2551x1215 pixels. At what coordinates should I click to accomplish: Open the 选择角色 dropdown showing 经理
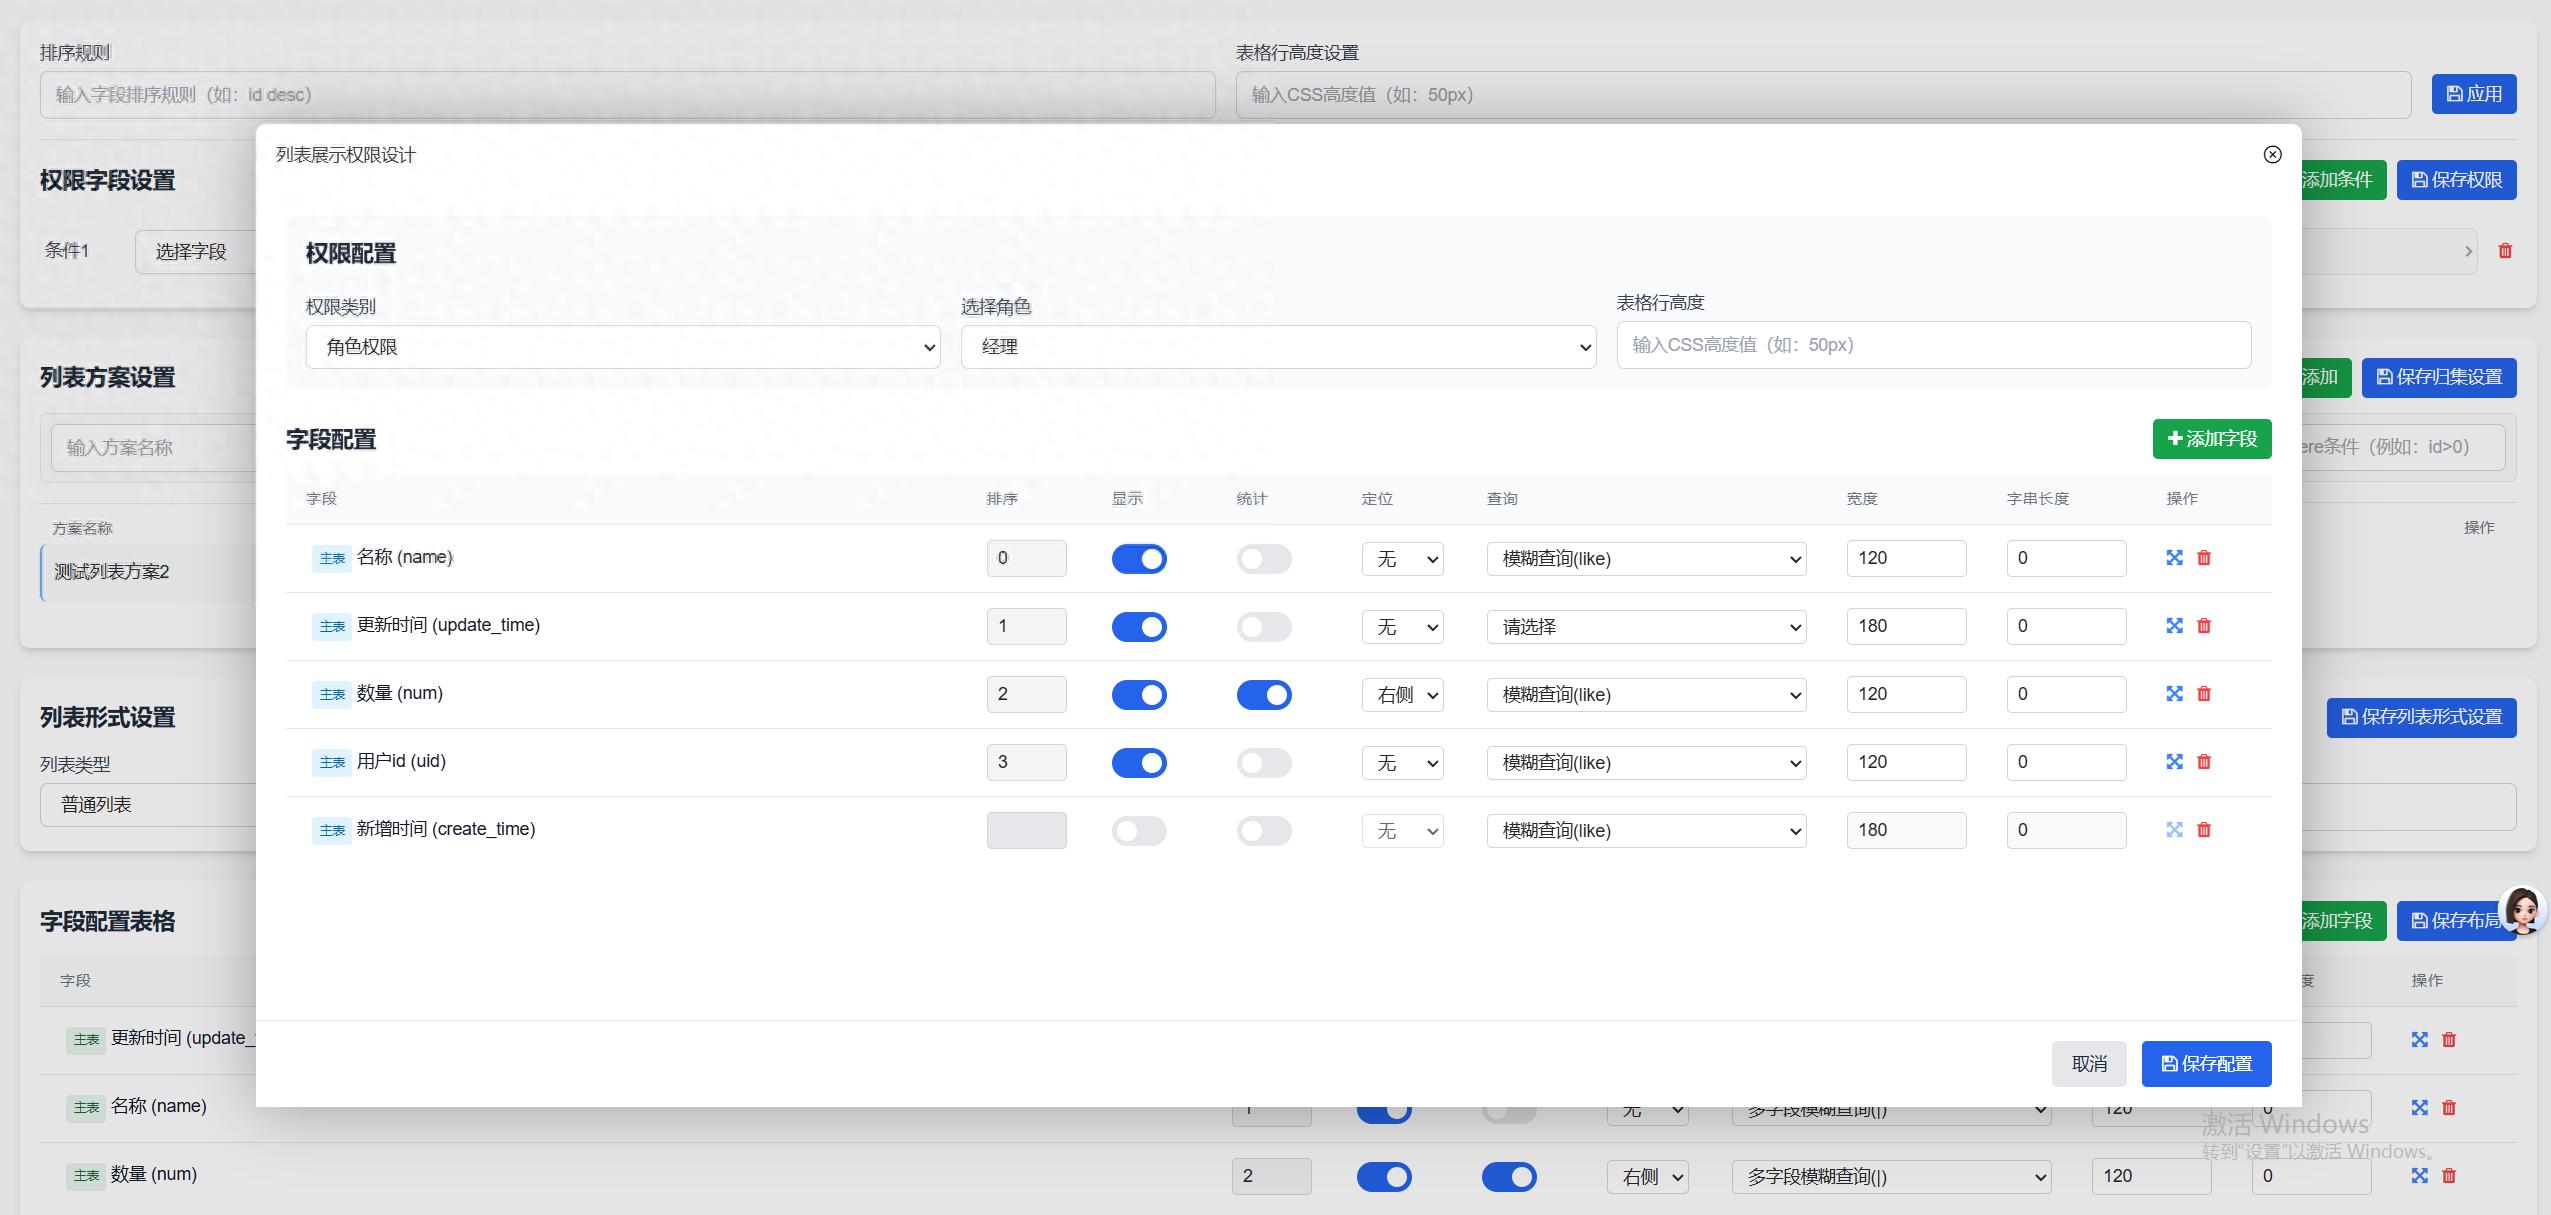(x=1277, y=347)
